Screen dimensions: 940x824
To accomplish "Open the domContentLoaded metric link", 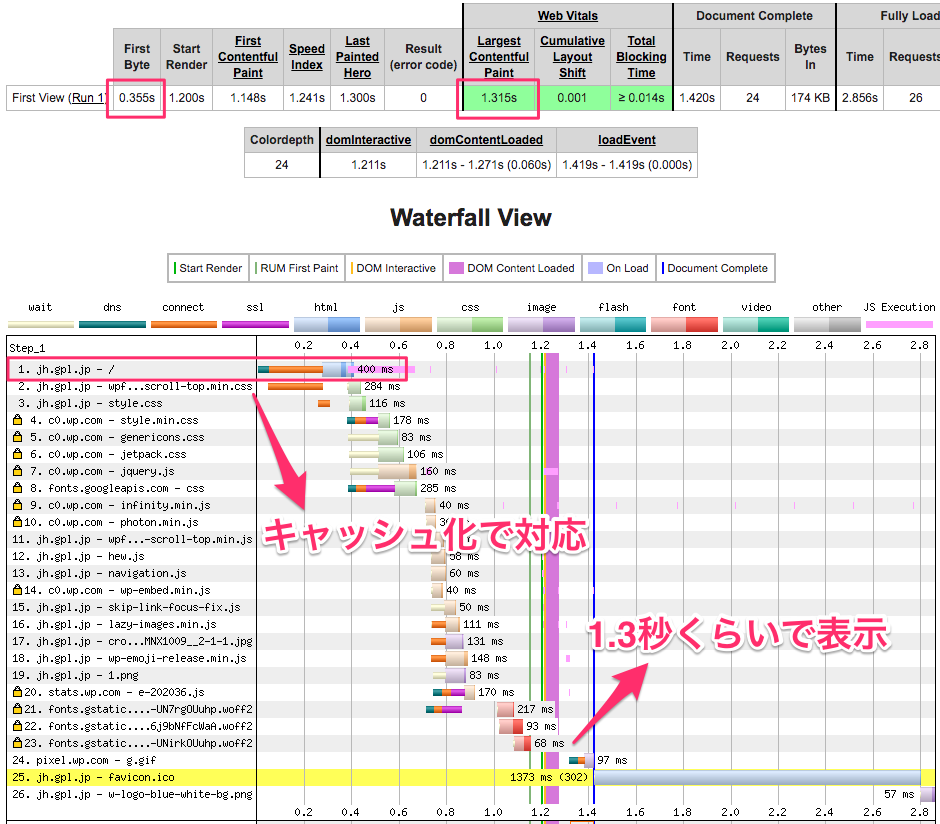I will click(485, 139).
